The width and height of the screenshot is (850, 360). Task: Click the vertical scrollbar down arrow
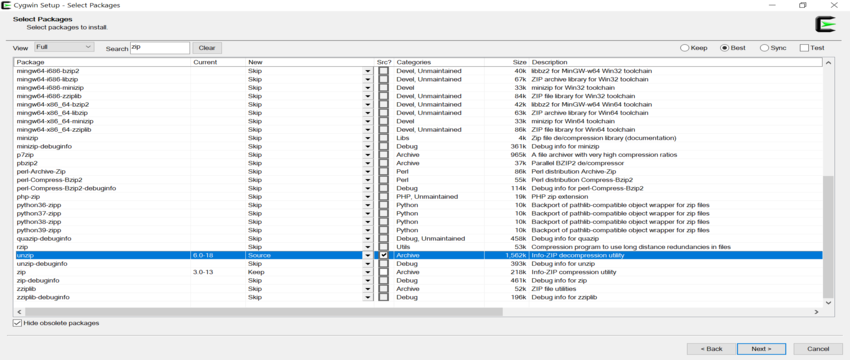(828, 302)
